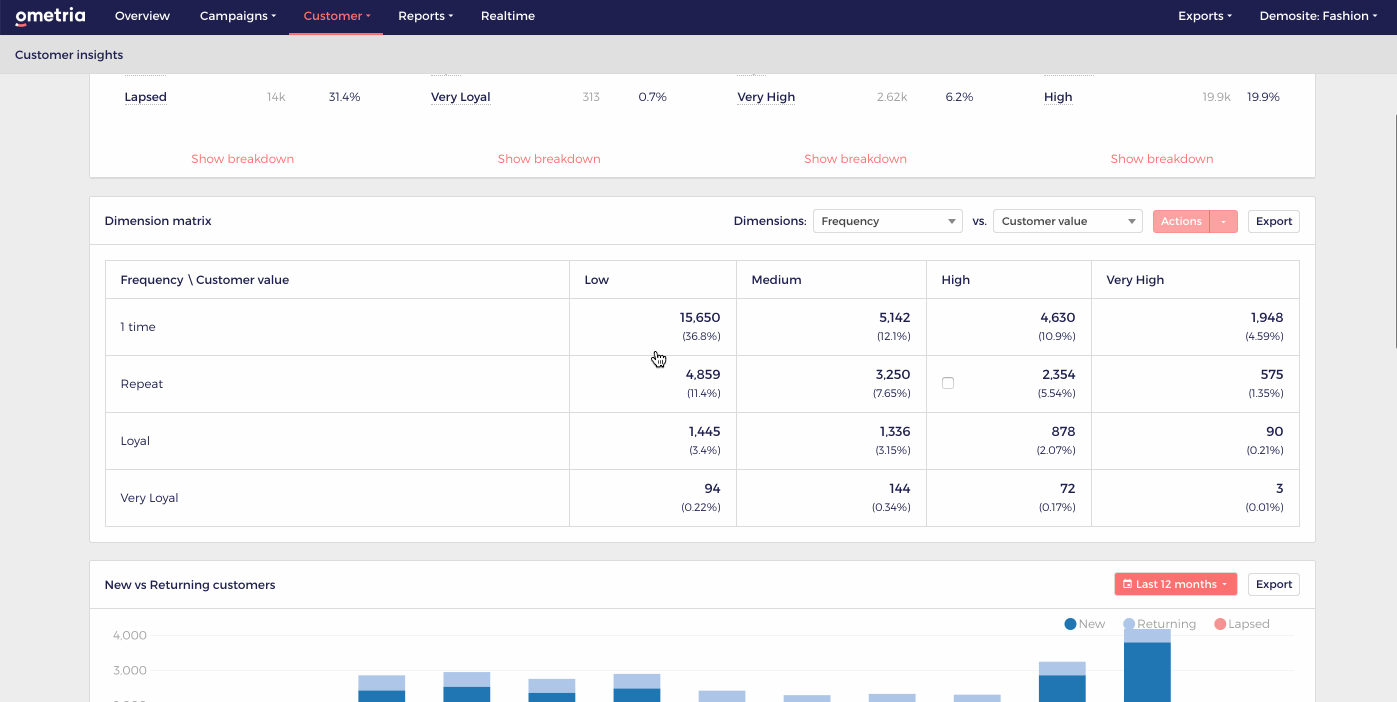Open the Reports menu
The image size is (1397, 702).
425,16
